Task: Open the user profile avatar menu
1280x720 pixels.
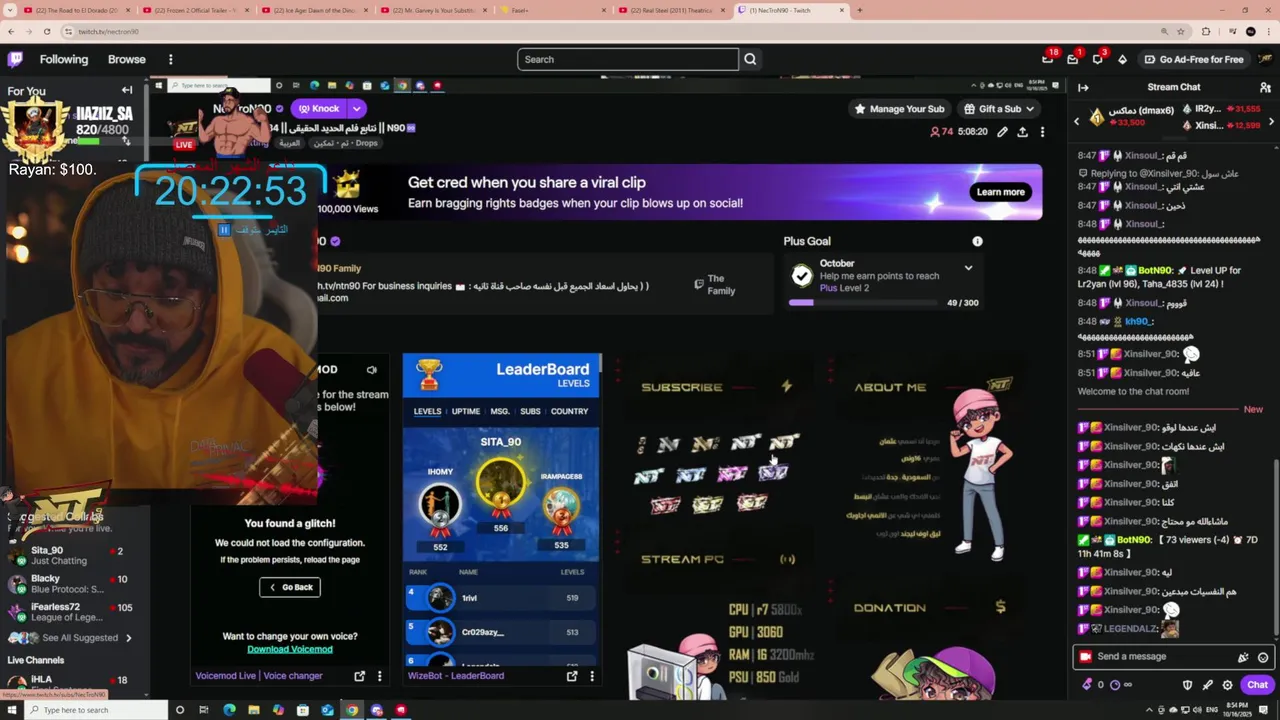Action: [1265, 59]
